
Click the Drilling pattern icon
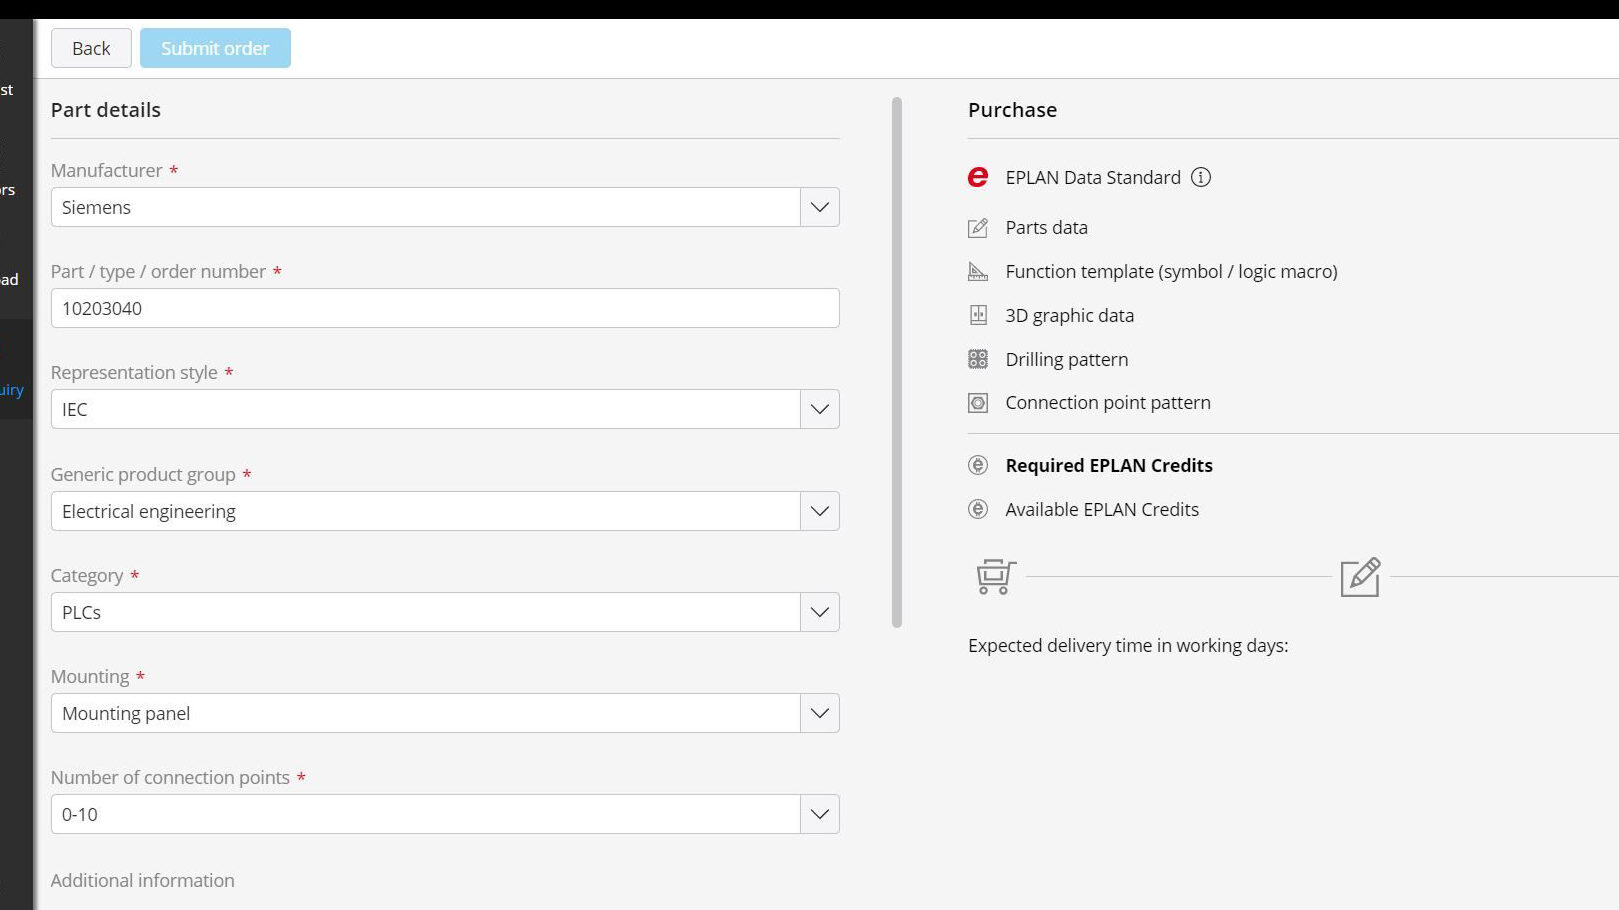978,359
